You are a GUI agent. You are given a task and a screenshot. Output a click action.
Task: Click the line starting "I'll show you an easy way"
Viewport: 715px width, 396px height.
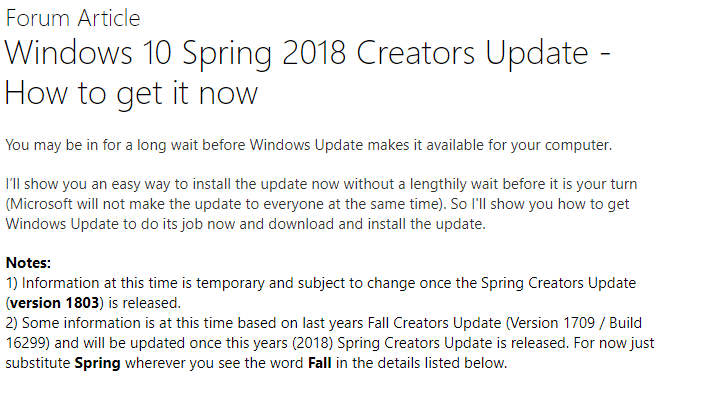tap(321, 184)
